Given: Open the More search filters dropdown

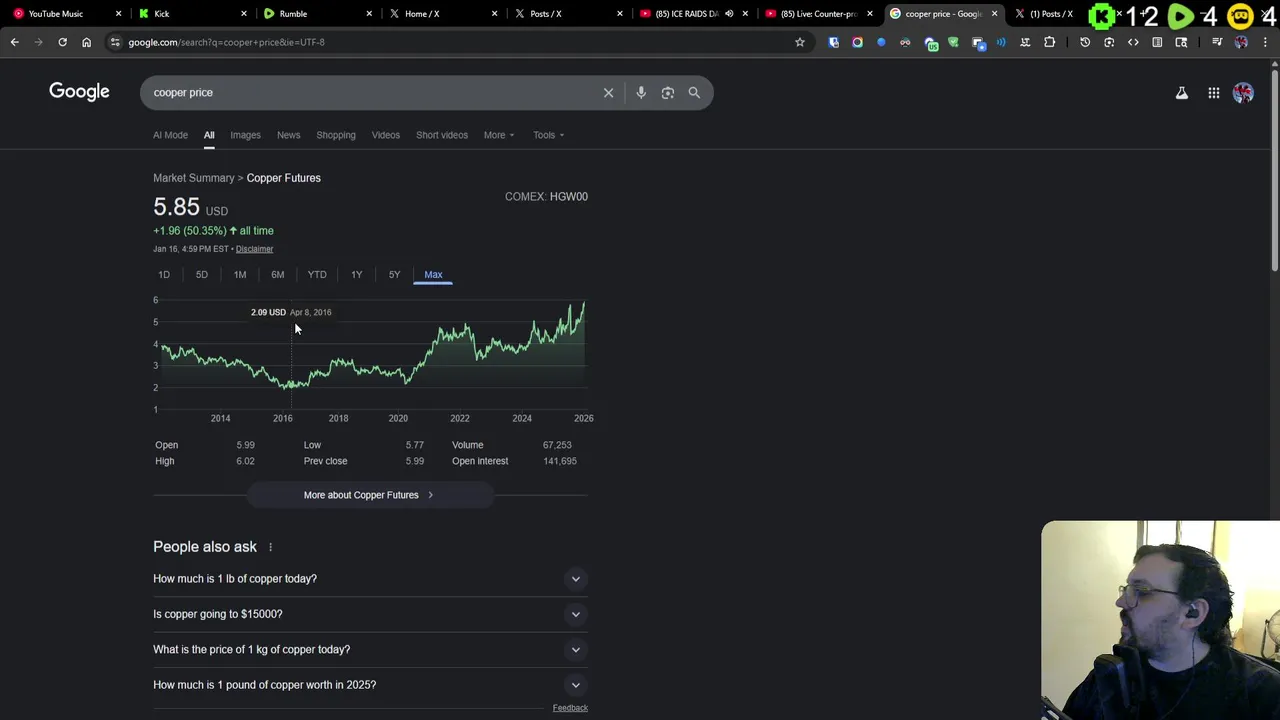Looking at the screenshot, I should (x=498, y=135).
